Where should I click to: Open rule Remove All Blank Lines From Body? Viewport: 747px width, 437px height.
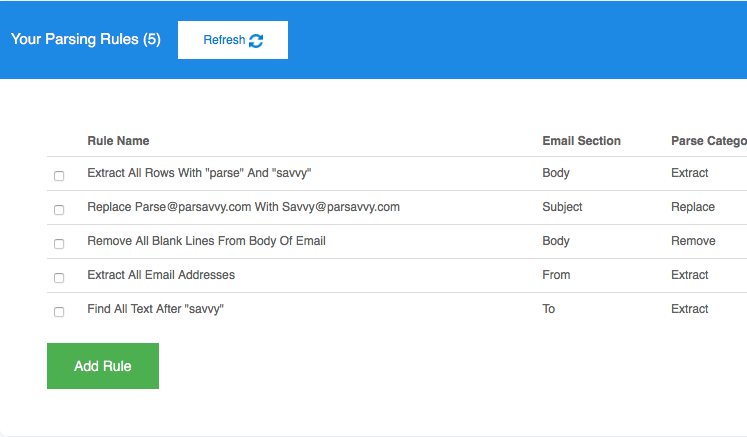(206, 241)
